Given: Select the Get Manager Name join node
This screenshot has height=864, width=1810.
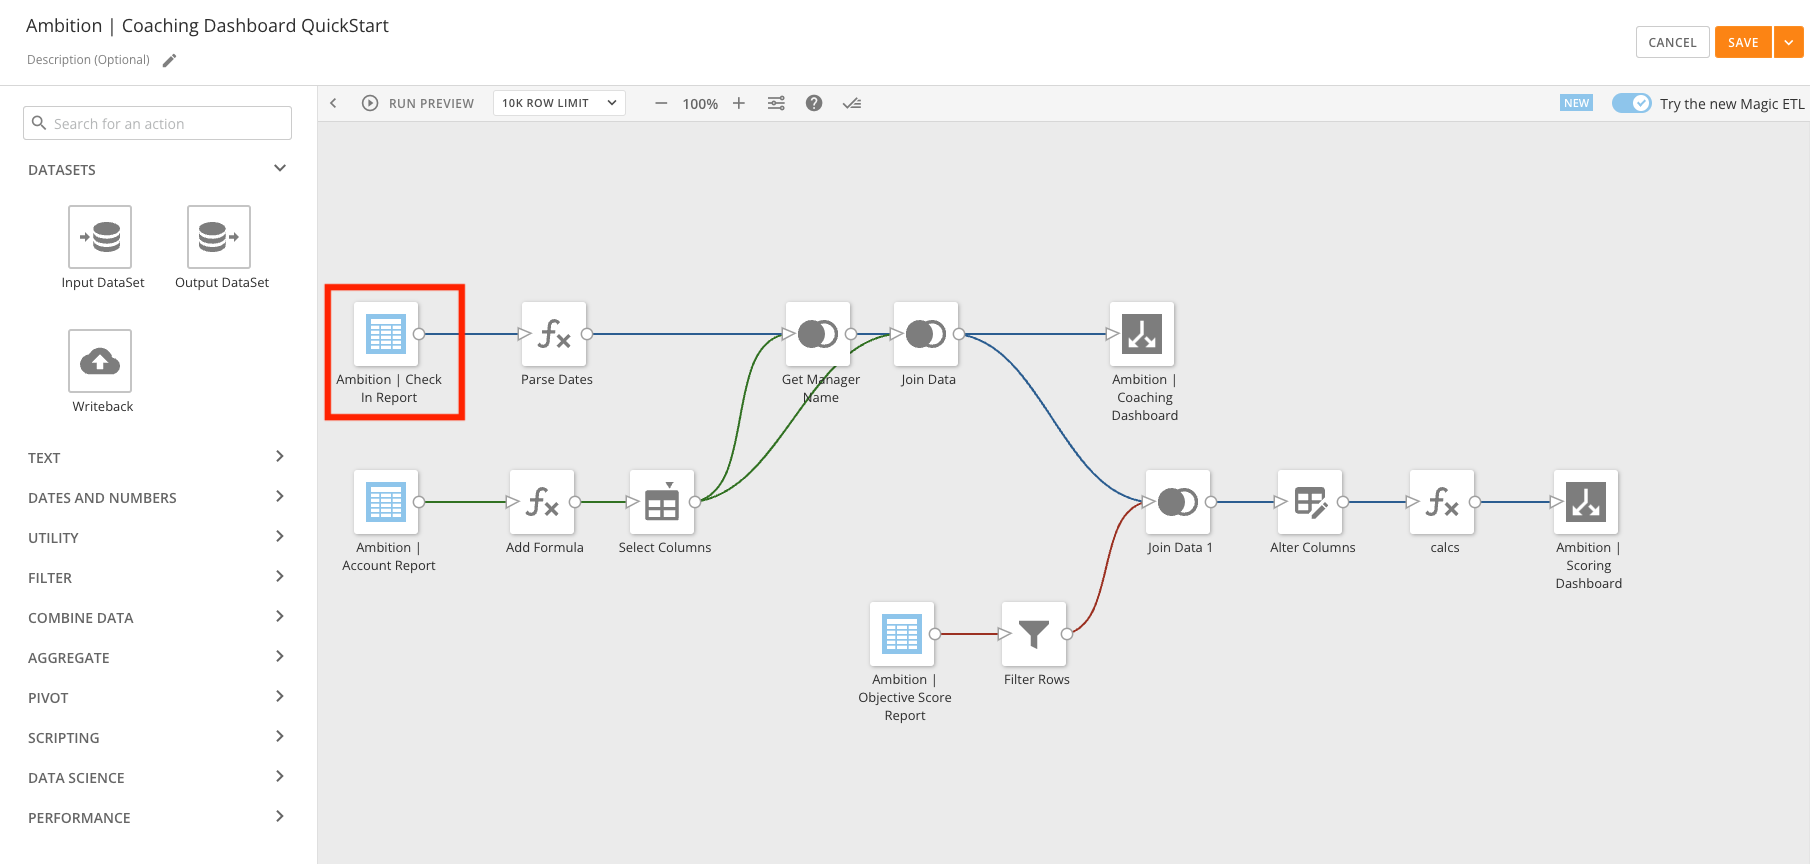Looking at the screenshot, I should (x=818, y=334).
